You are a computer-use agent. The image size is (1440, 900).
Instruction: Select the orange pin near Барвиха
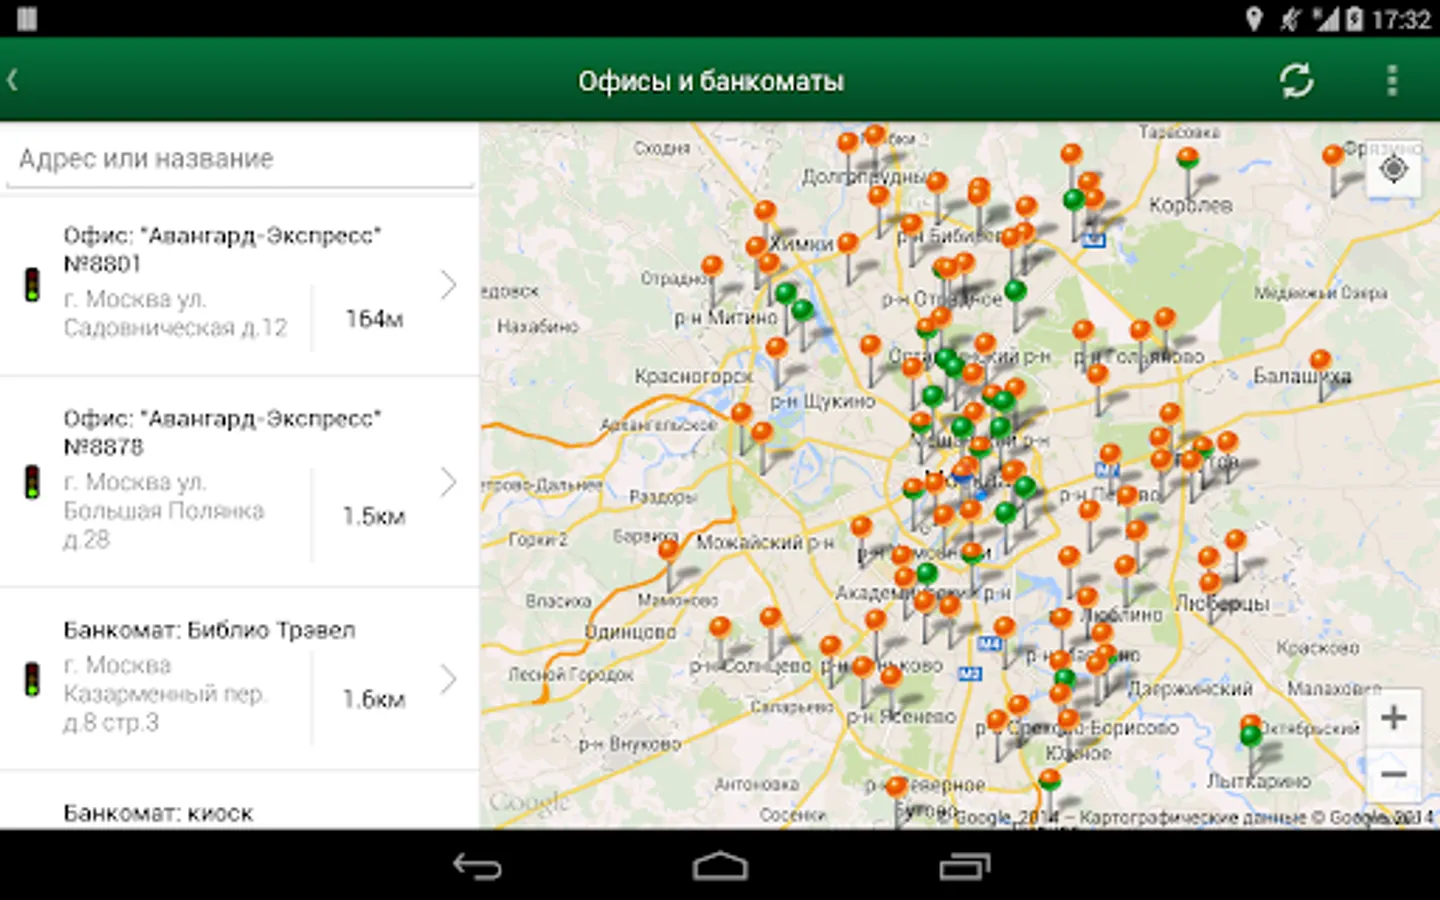point(668,549)
